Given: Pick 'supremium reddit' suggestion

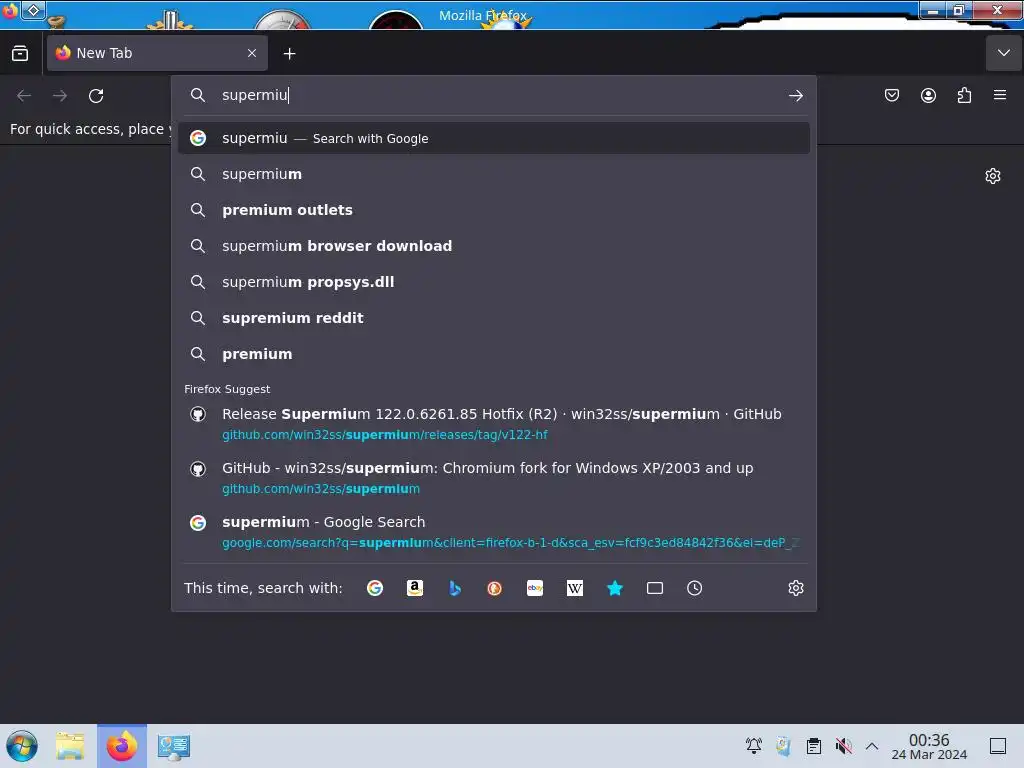Looking at the screenshot, I should (494, 318).
